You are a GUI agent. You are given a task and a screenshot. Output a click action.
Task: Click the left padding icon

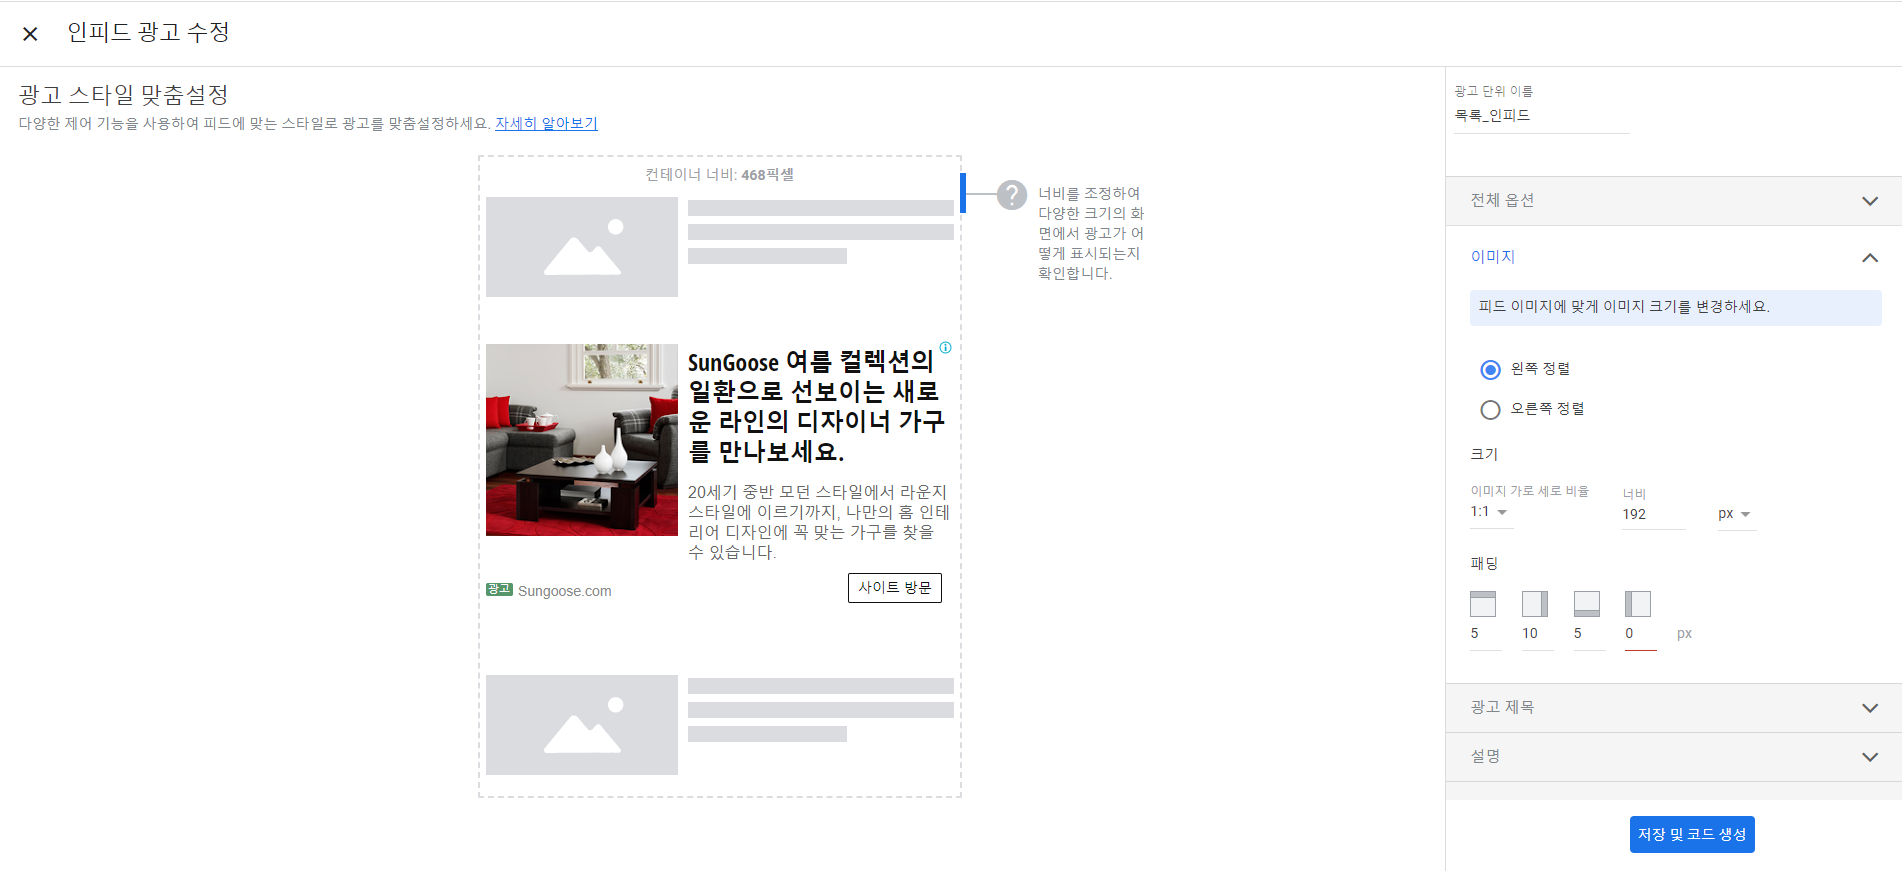(x=1638, y=604)
